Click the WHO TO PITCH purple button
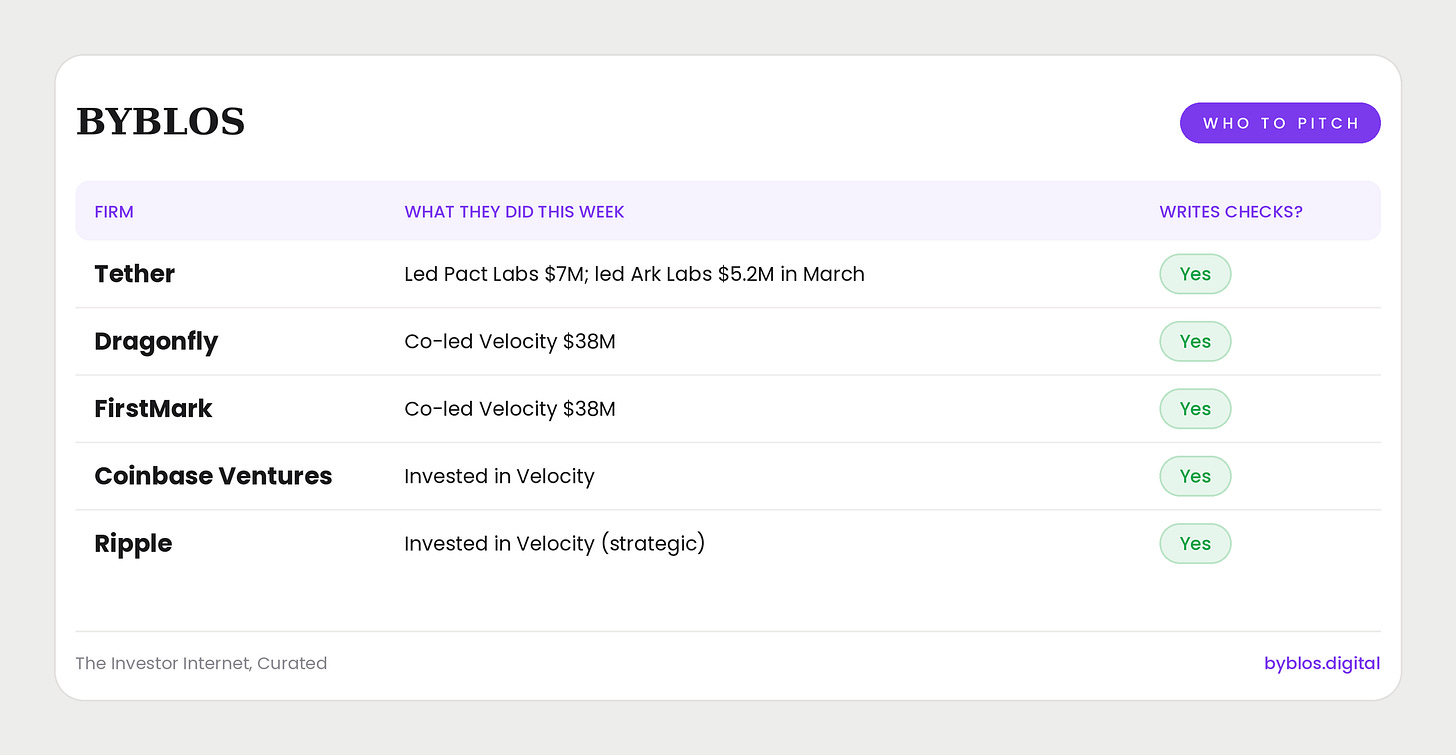 point(1280,123)
